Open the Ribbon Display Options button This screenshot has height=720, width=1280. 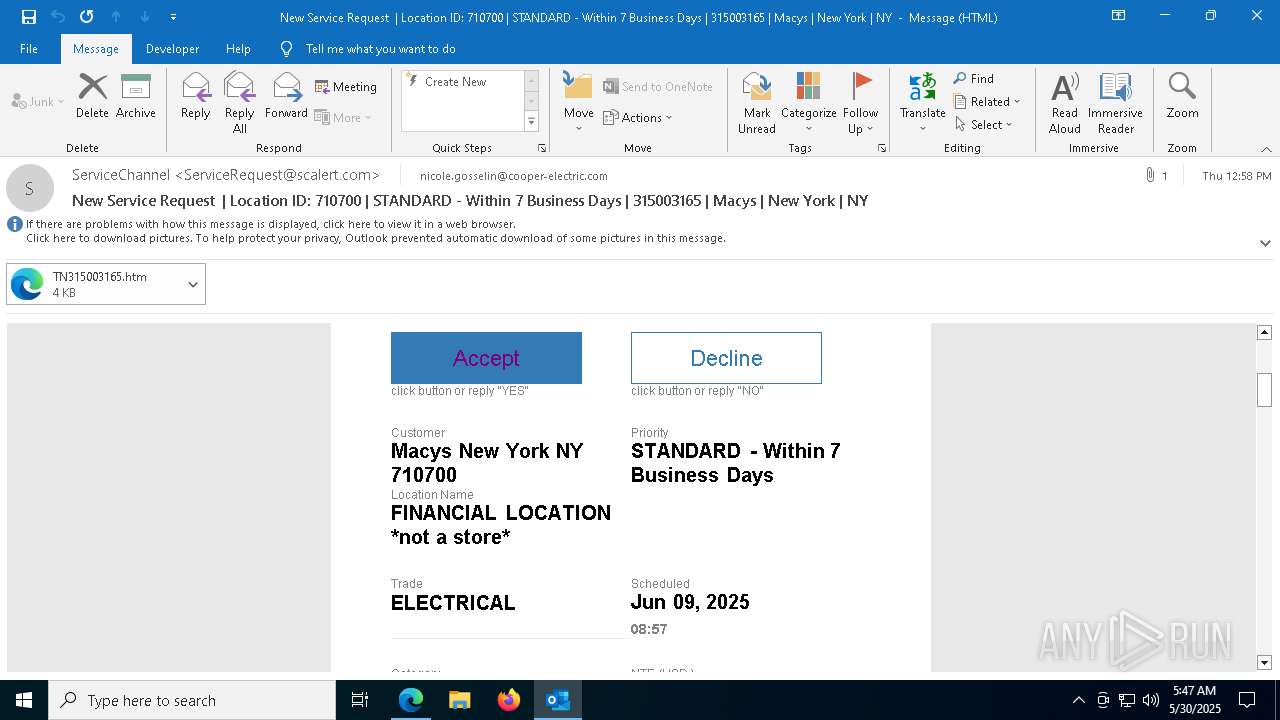click(x=1118, y=16)
